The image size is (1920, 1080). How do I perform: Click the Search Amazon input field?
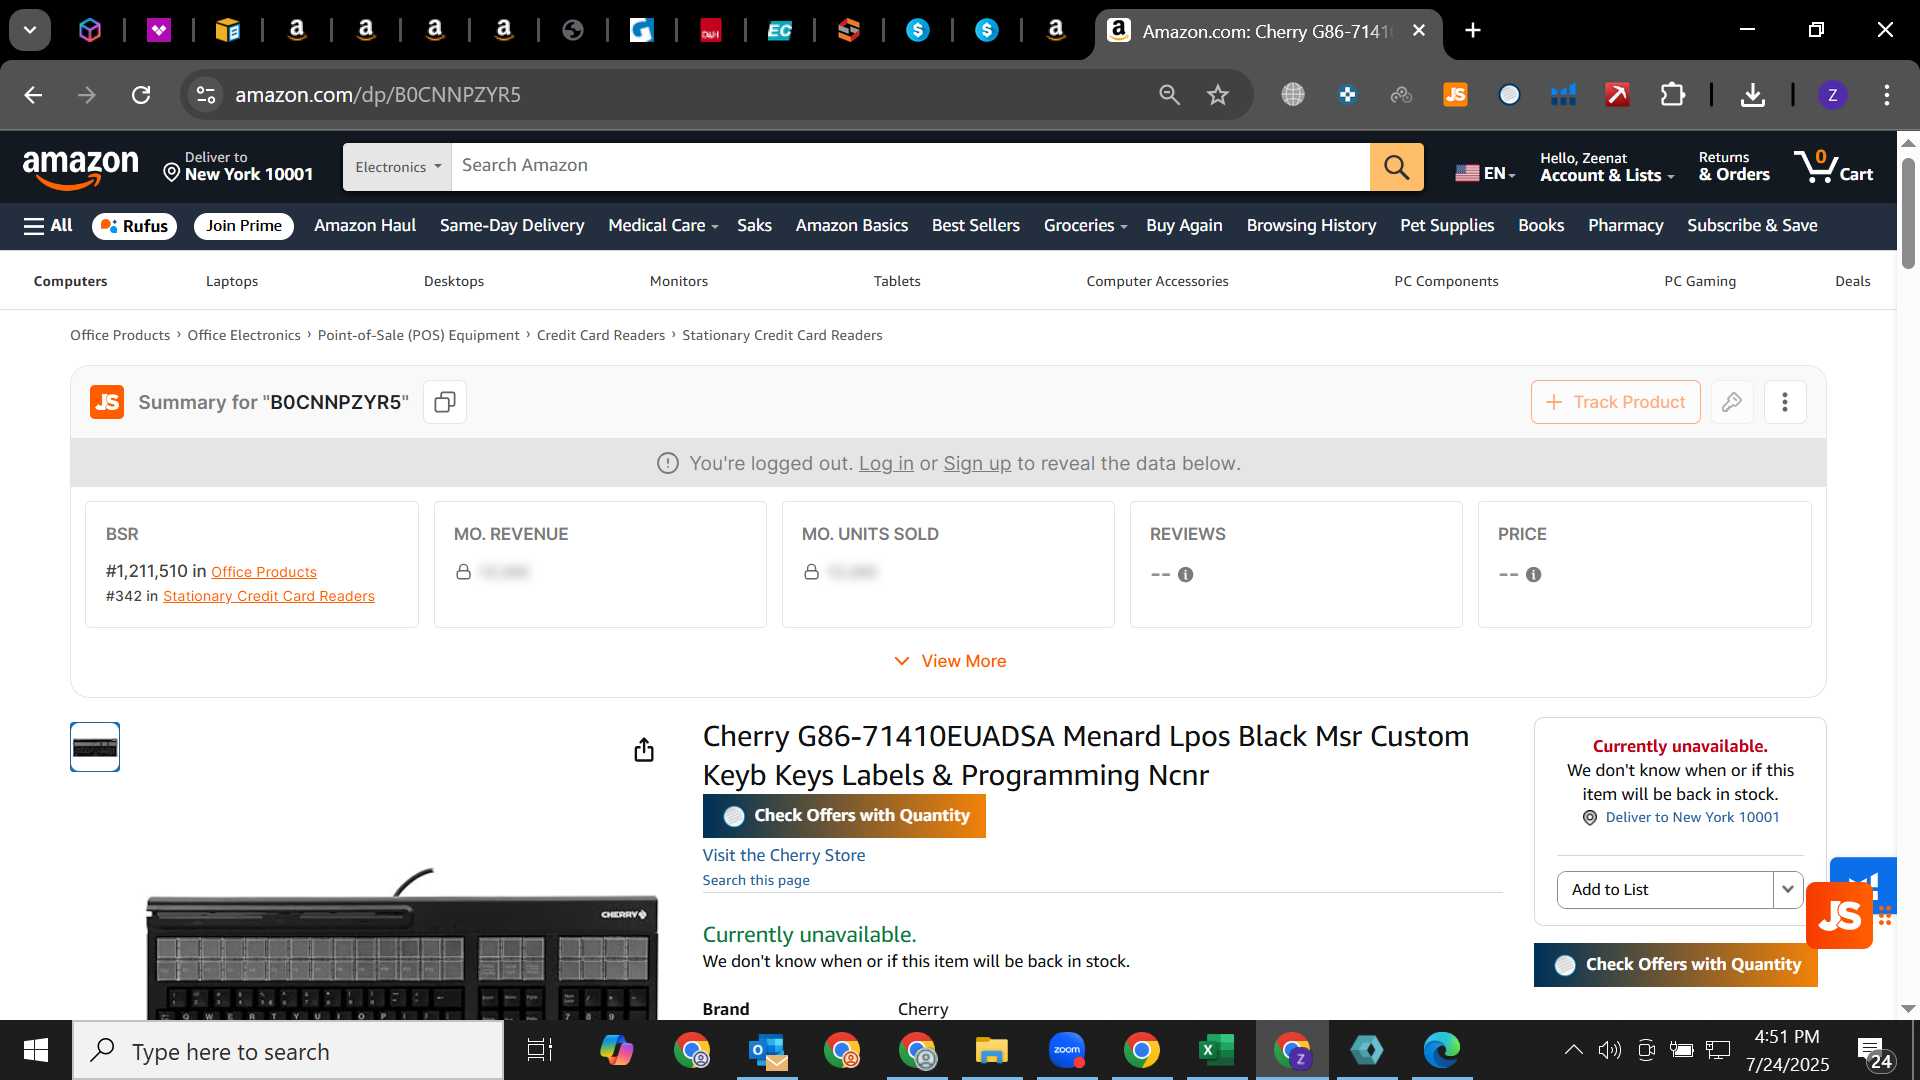click(910, 167)
